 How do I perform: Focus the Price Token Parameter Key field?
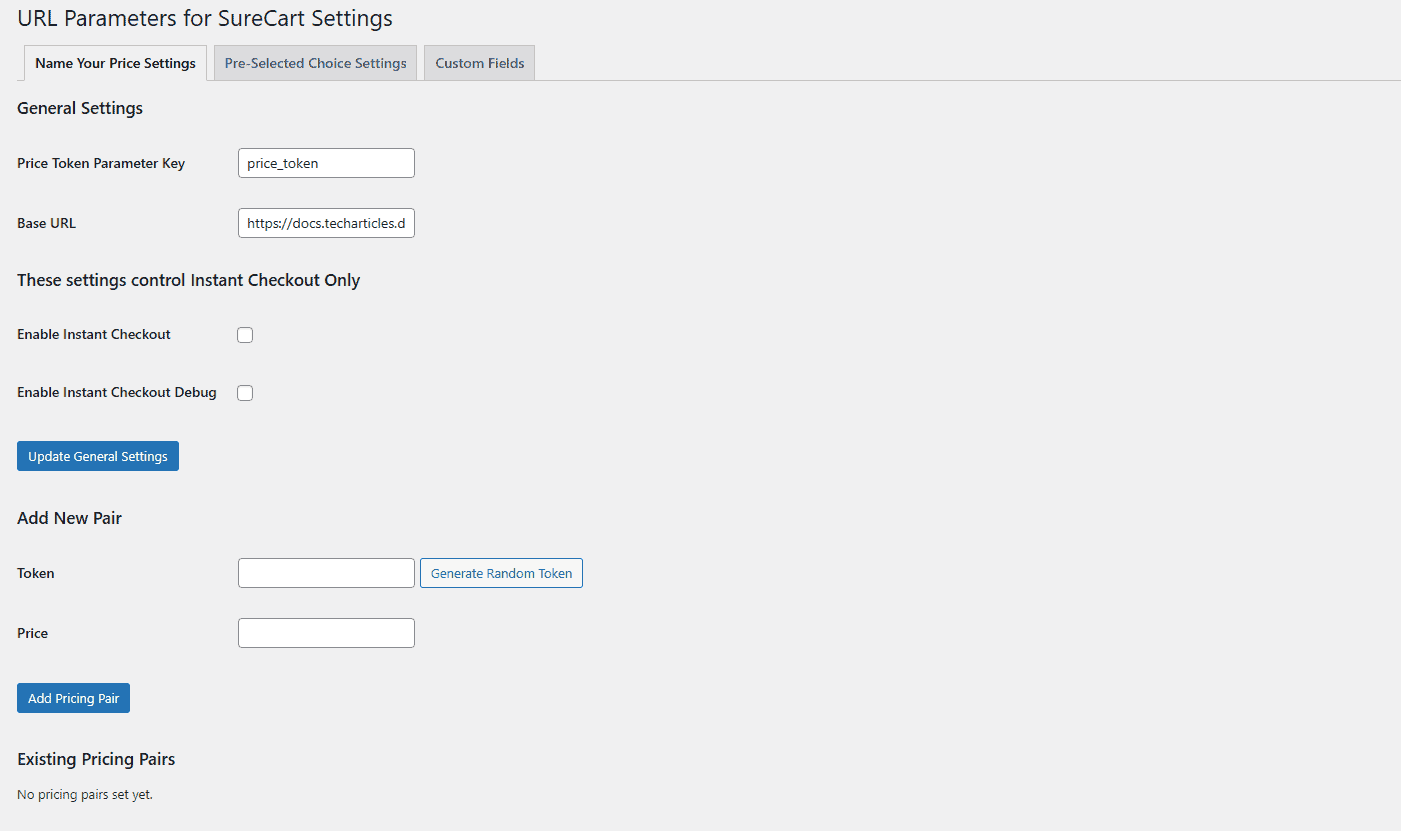click(326, 163)
